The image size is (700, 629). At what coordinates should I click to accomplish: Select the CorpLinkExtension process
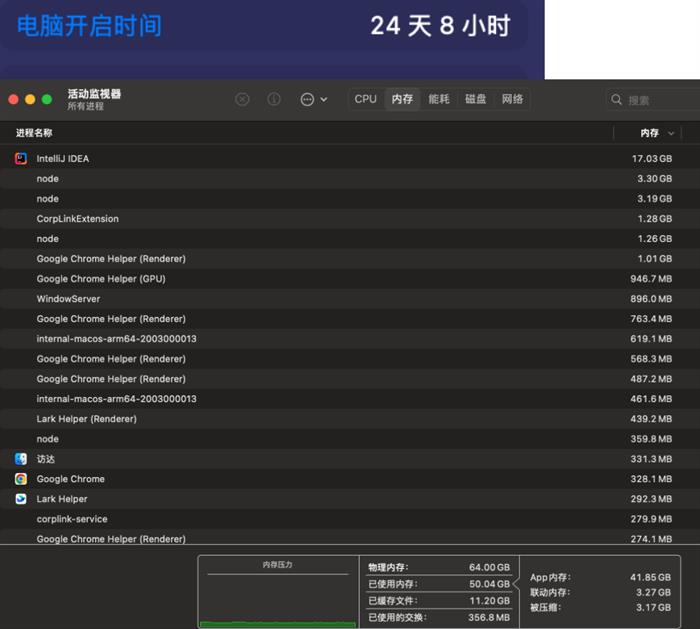[x=350, y=219]
